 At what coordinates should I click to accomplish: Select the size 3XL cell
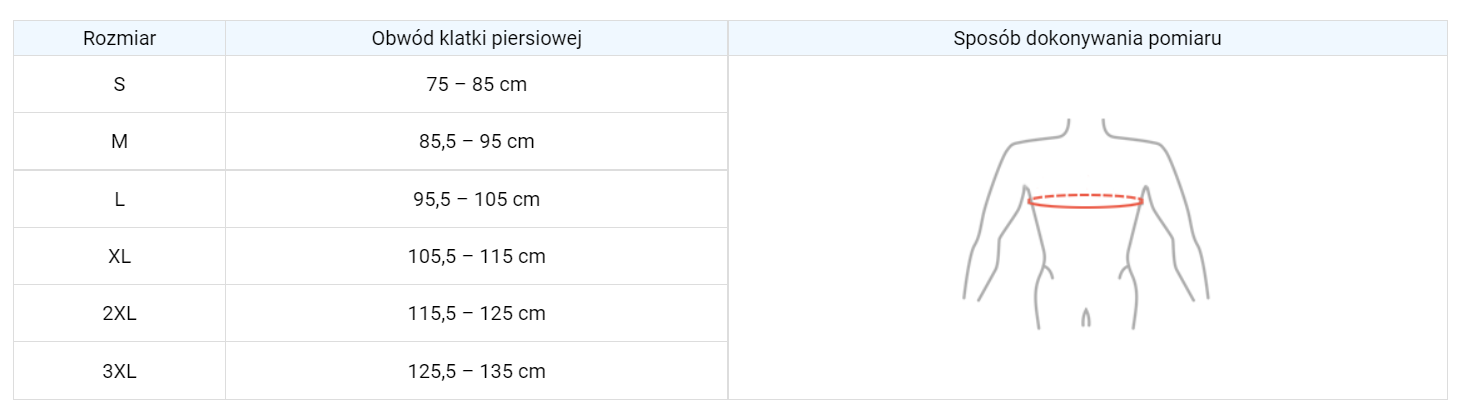tap(119, 371)
